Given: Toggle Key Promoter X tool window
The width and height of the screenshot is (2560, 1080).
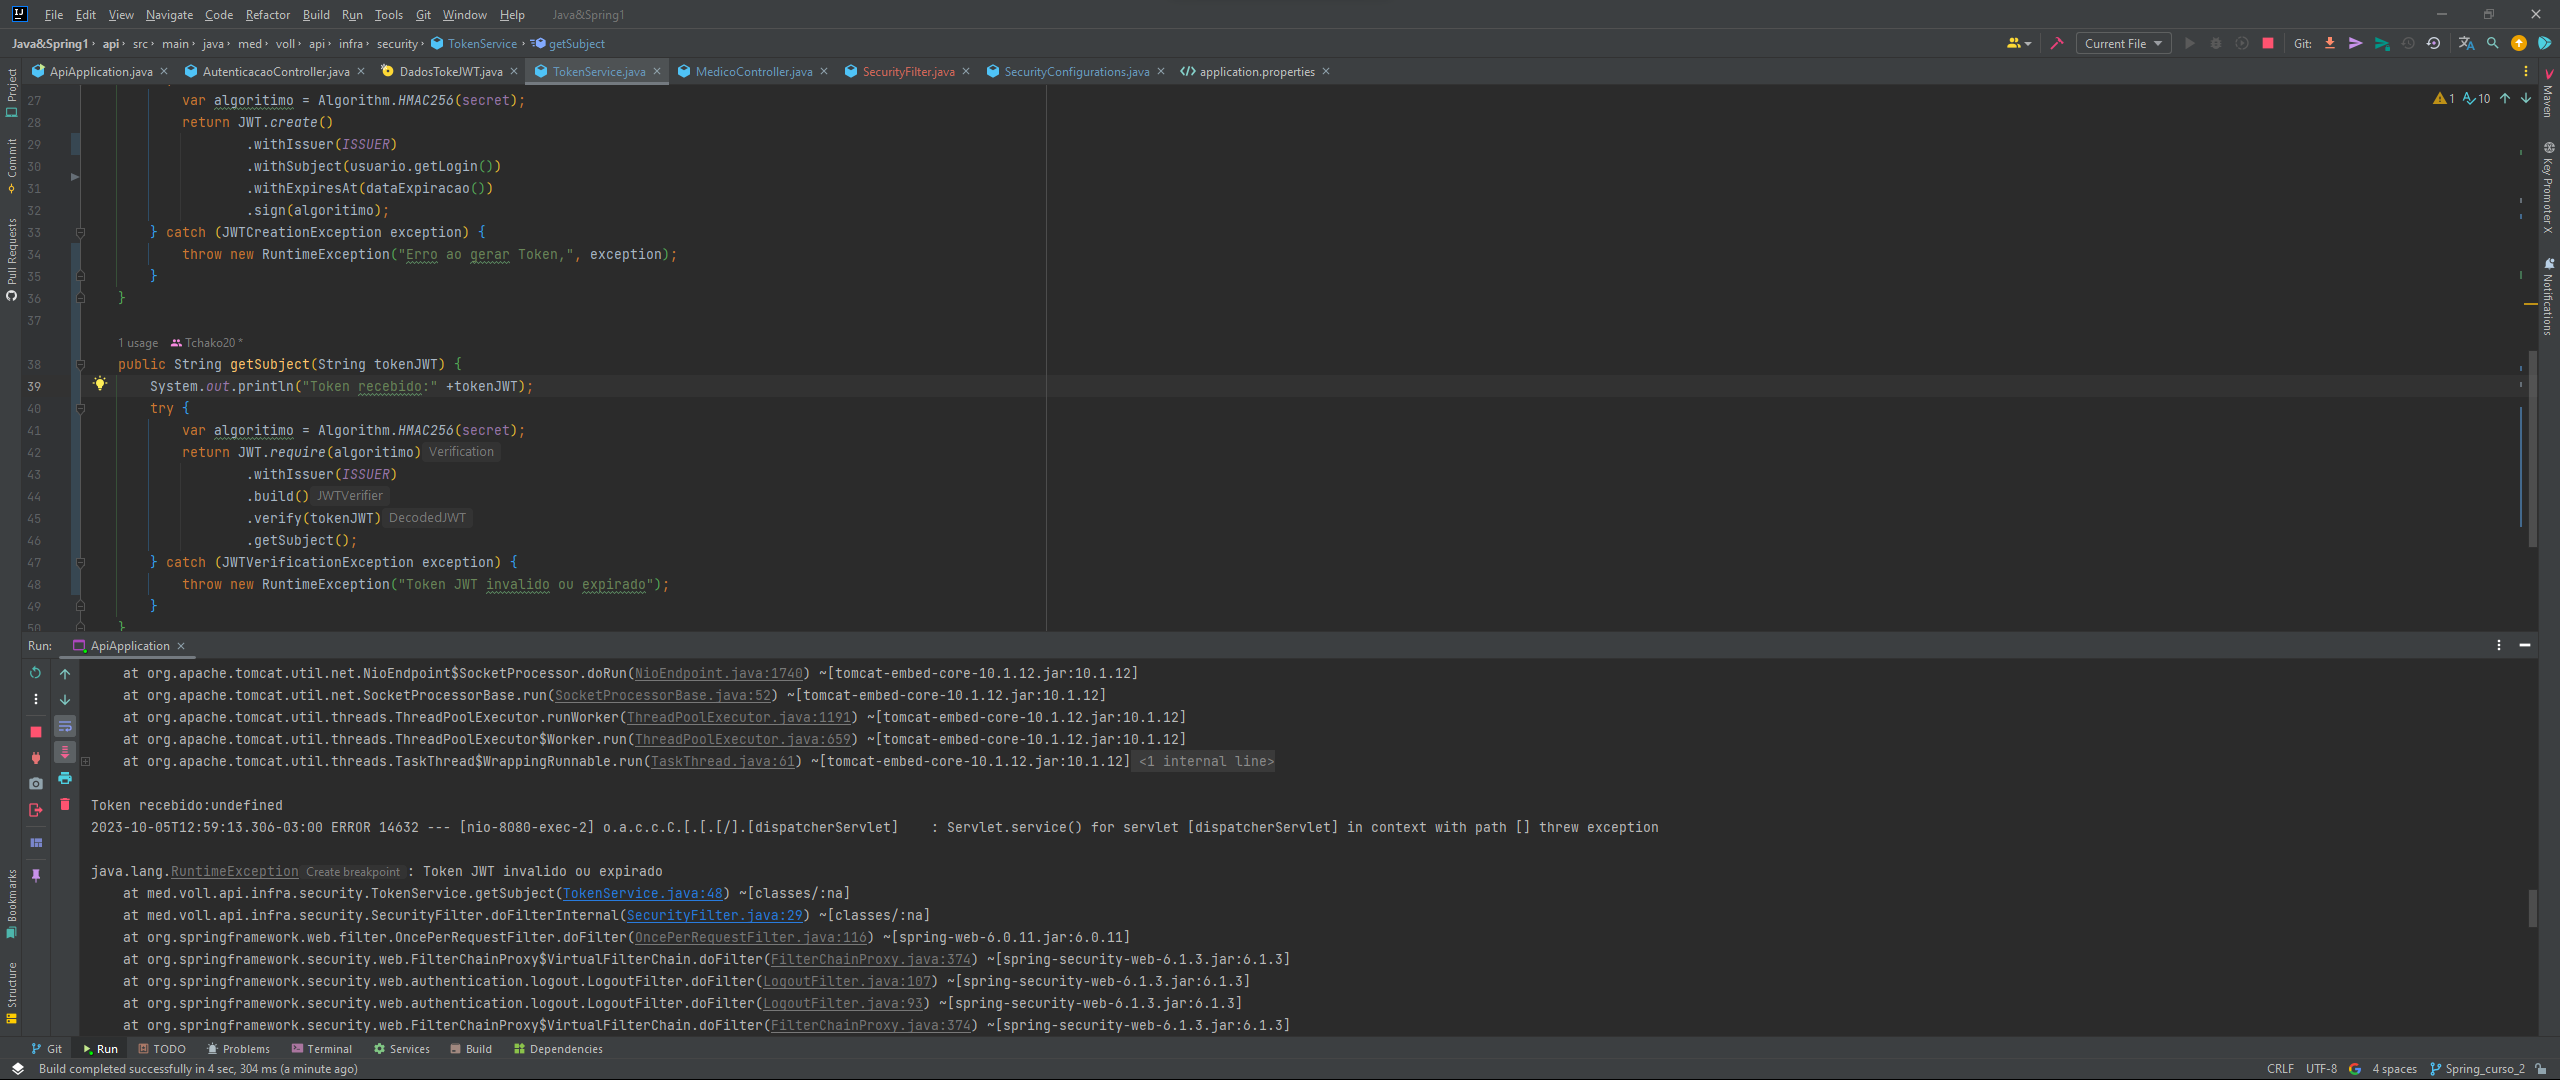Looking at the screenshot, I should coord(2548,188).
